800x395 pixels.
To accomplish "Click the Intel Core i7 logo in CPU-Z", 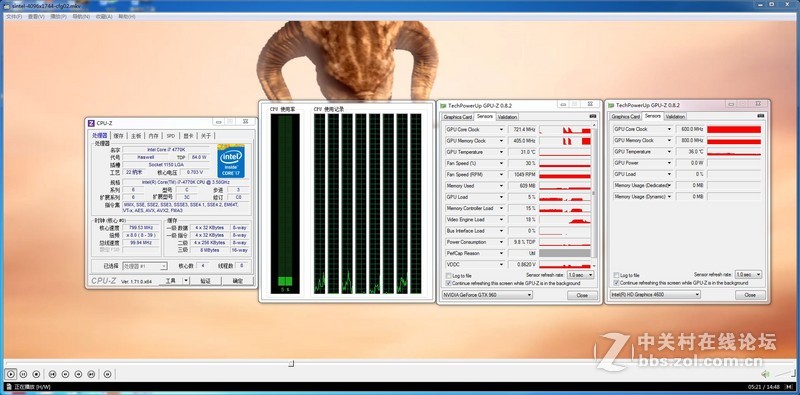I will point(231,161).
